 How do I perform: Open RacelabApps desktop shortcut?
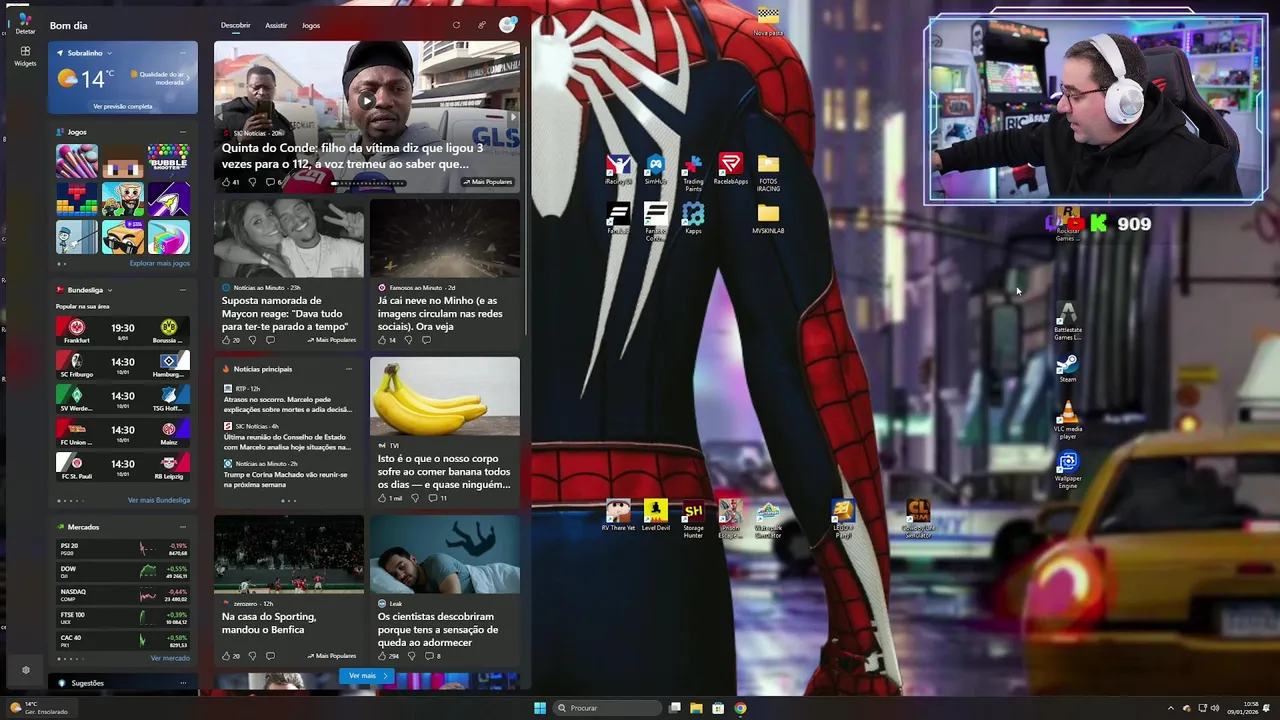[730, 170]
